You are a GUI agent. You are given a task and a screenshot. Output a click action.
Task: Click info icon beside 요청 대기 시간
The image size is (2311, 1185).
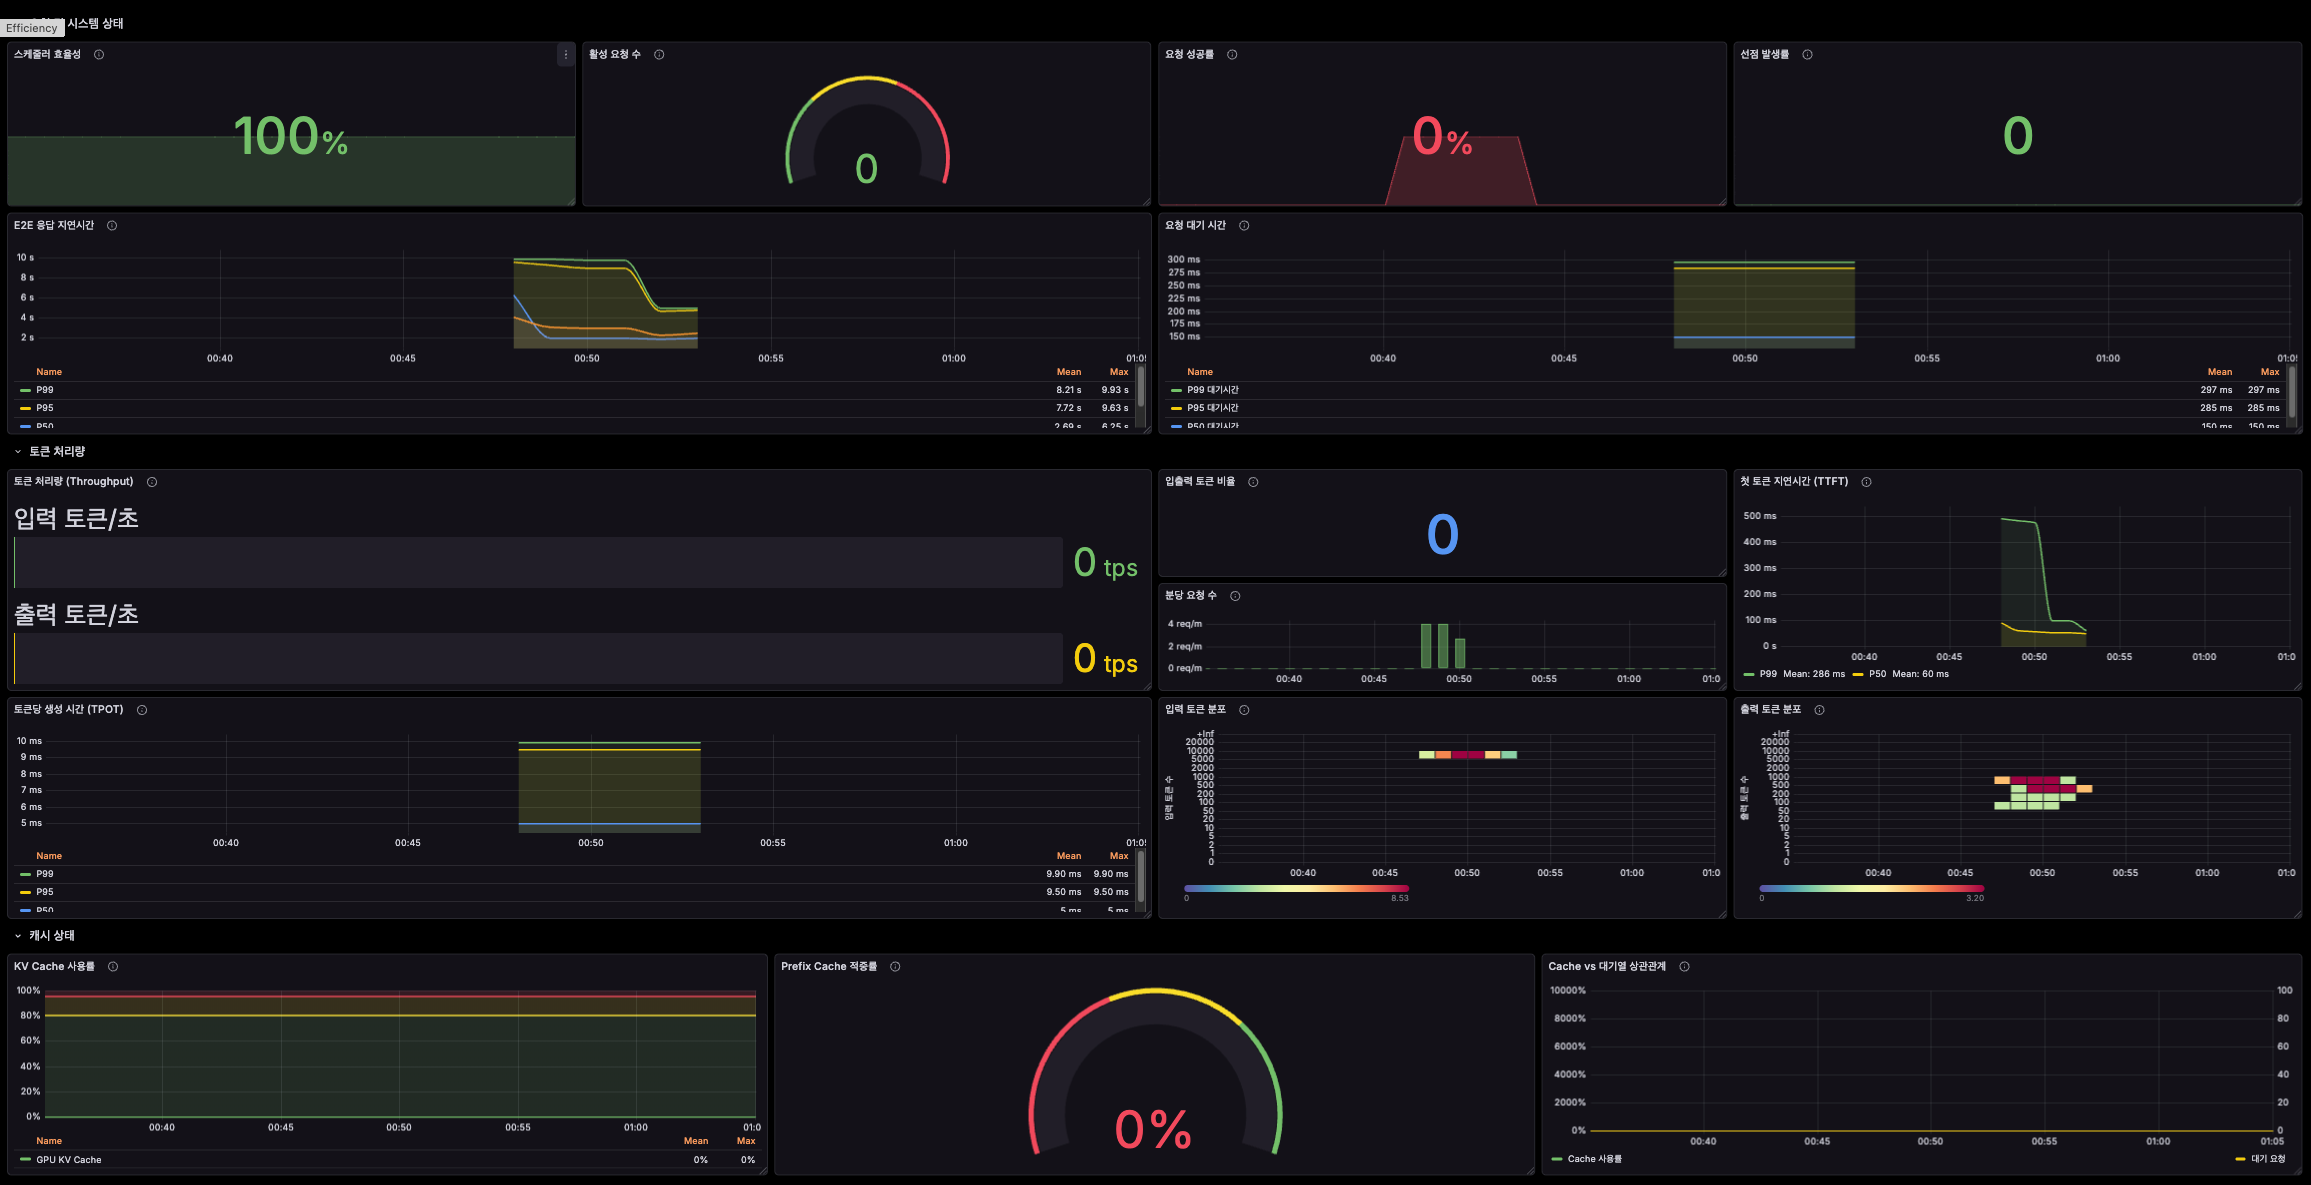[1244, 226]
